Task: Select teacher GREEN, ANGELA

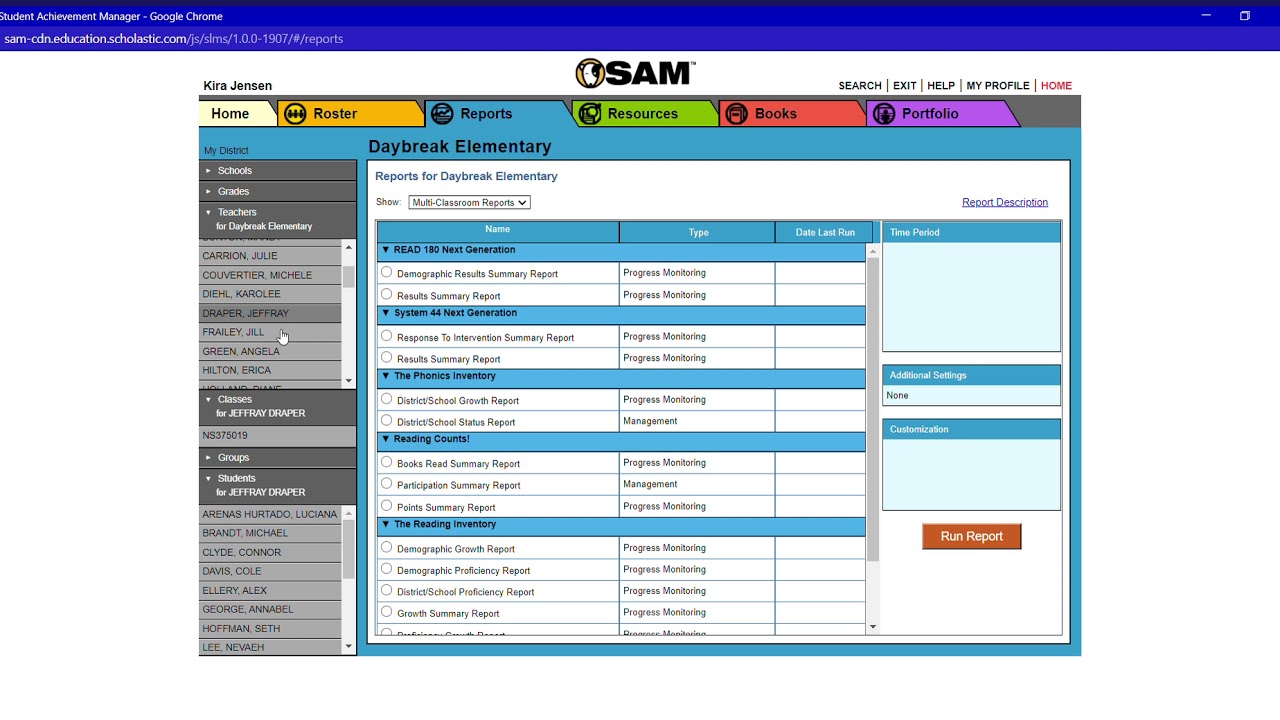Action: (270, 352)
